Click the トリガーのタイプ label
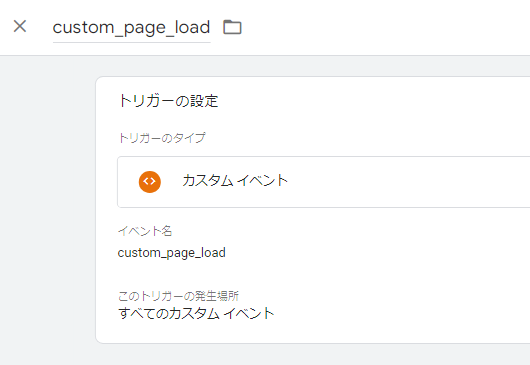Viewport: 530px width, 365px height. [162, 138]
